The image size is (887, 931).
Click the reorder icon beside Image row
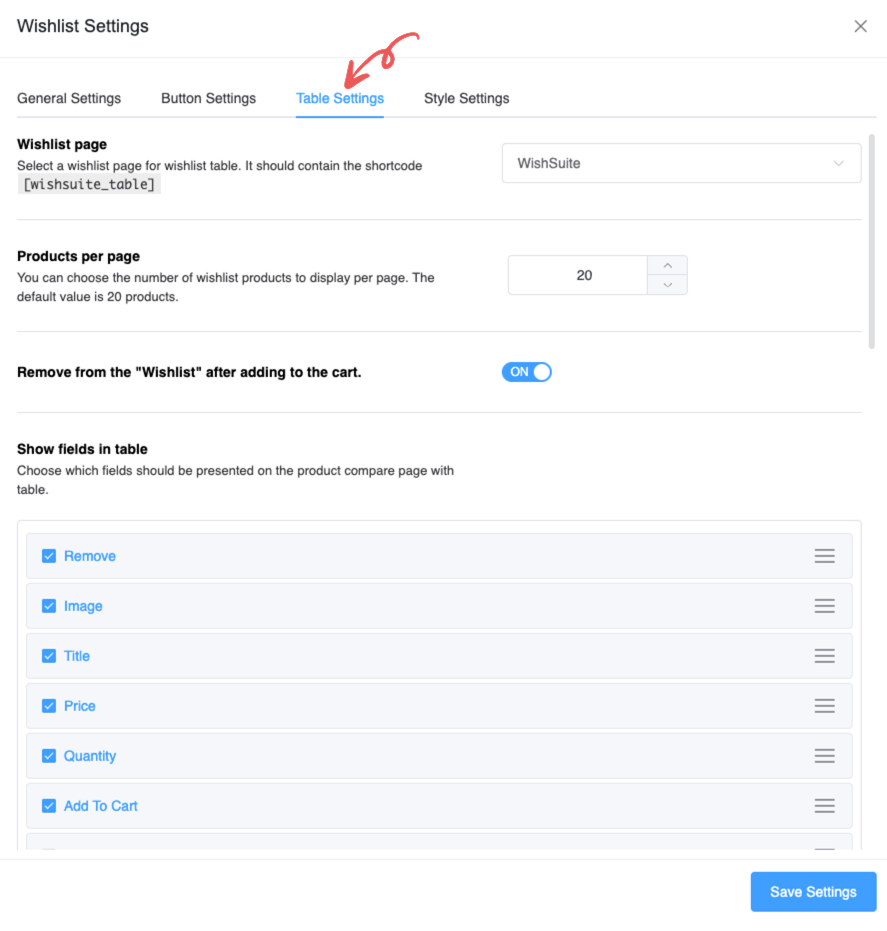(824, 606)
